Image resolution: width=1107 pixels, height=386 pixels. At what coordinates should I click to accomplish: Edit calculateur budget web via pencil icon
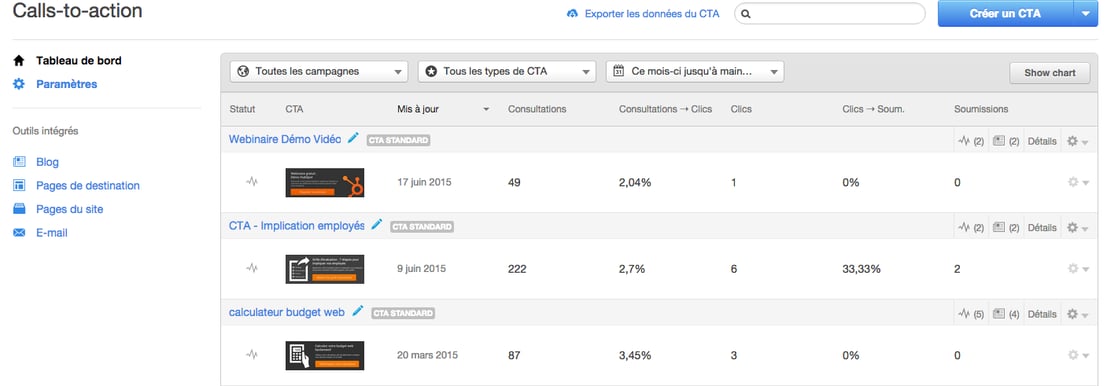click(358, 310)
